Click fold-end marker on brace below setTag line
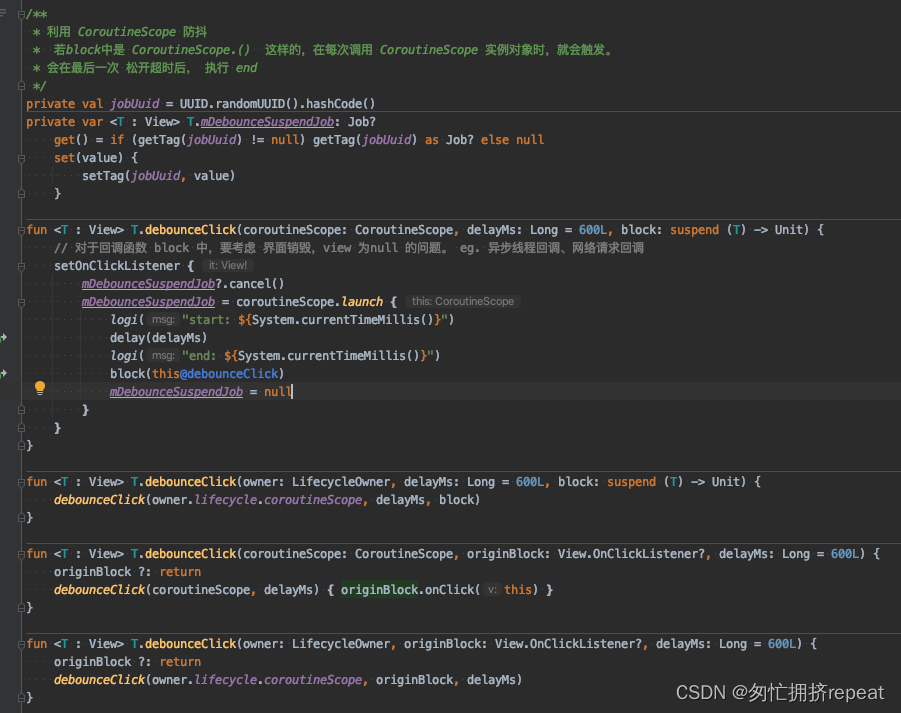Image resolution: width=901 pixels, height=713 pixels. 21,194
